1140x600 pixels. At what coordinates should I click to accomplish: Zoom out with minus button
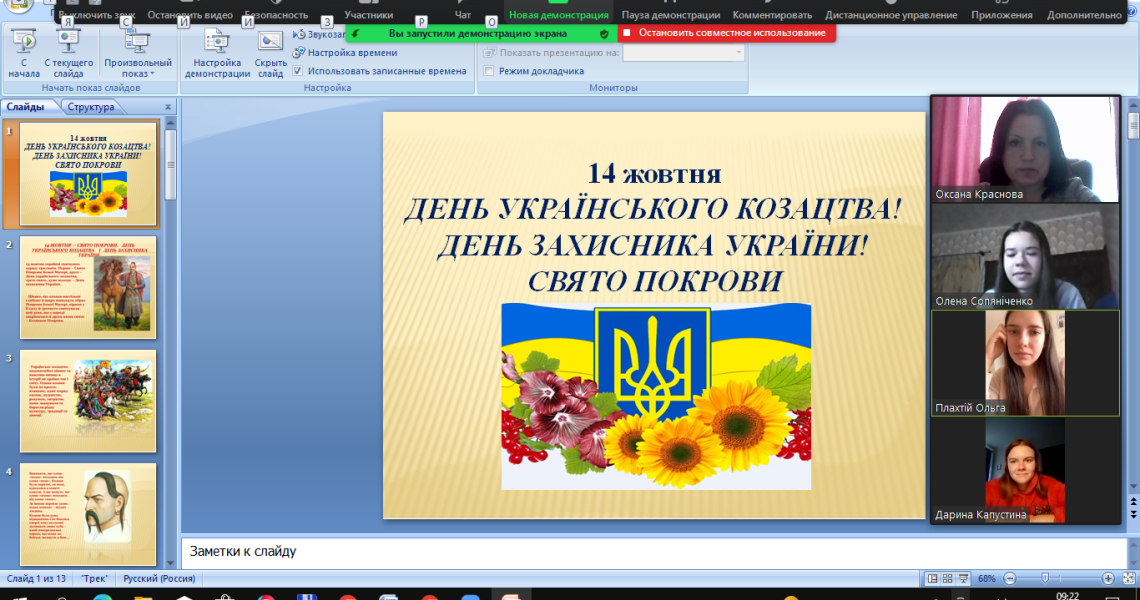pyautogui.click(x=1010, y=579)
